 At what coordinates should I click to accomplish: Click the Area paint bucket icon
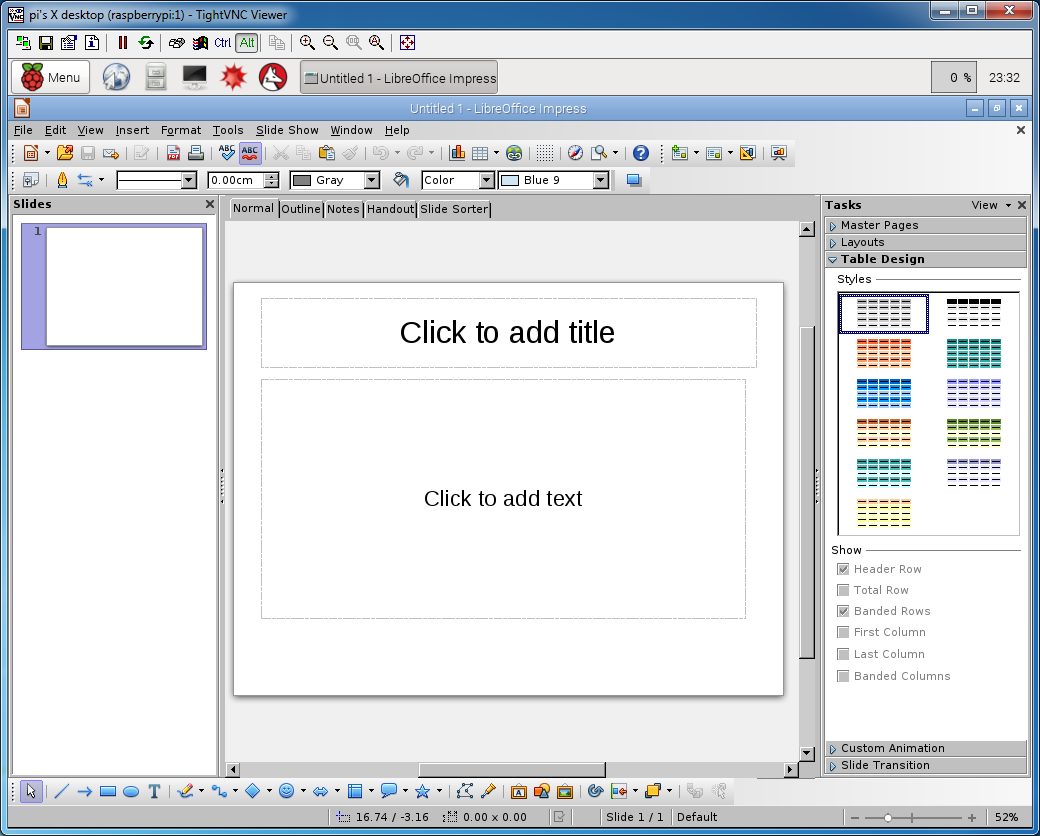point(401,180)
